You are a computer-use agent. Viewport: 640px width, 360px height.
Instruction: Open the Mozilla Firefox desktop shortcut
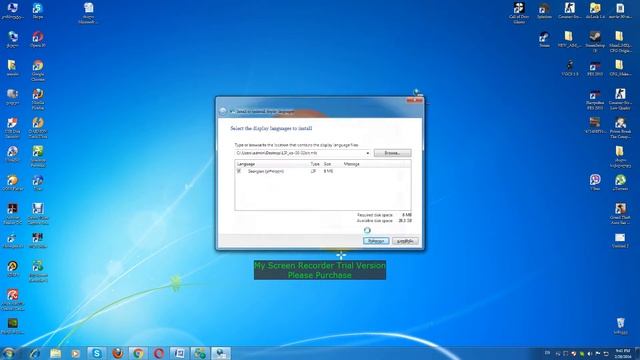click(38, 99)
